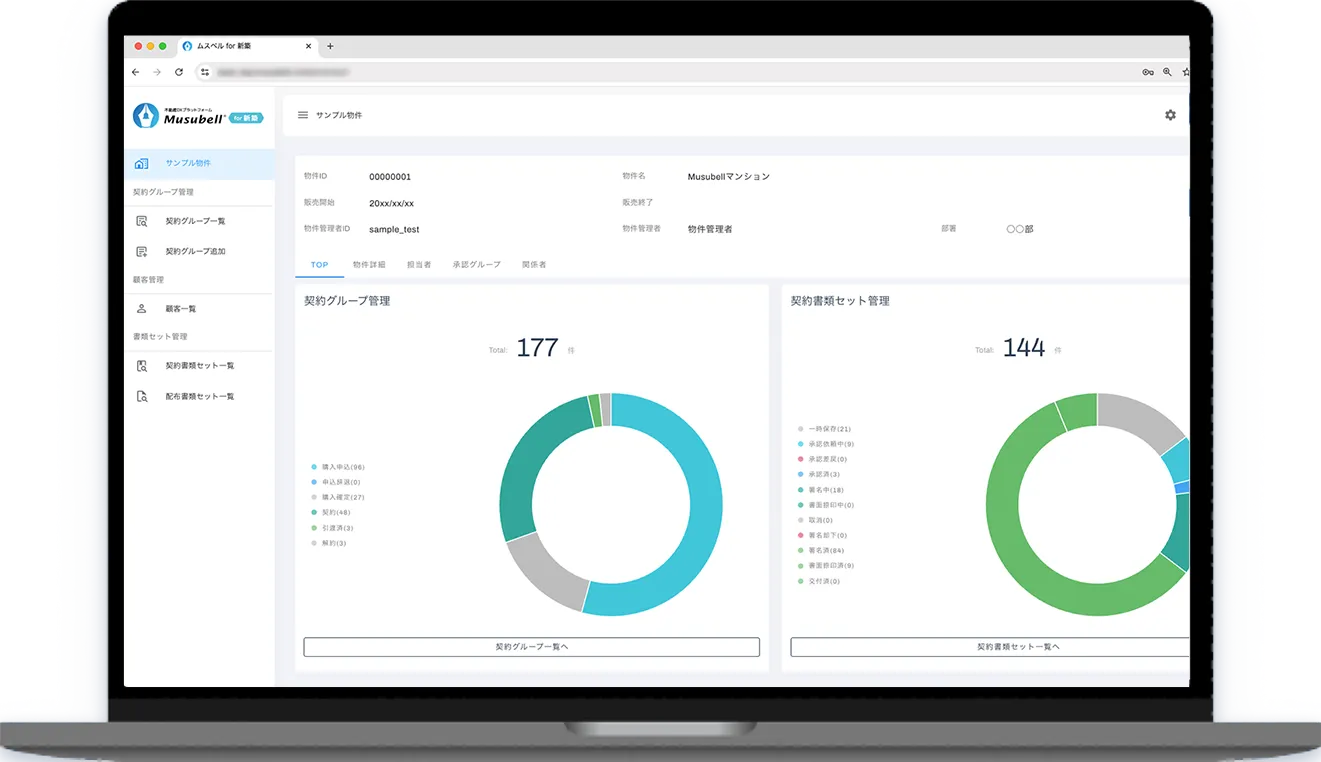Image resolution: width=1321 pixels, height=762 pixels.
Task: Click the person icon for 顧客一覧
Action: pos(142,309)
